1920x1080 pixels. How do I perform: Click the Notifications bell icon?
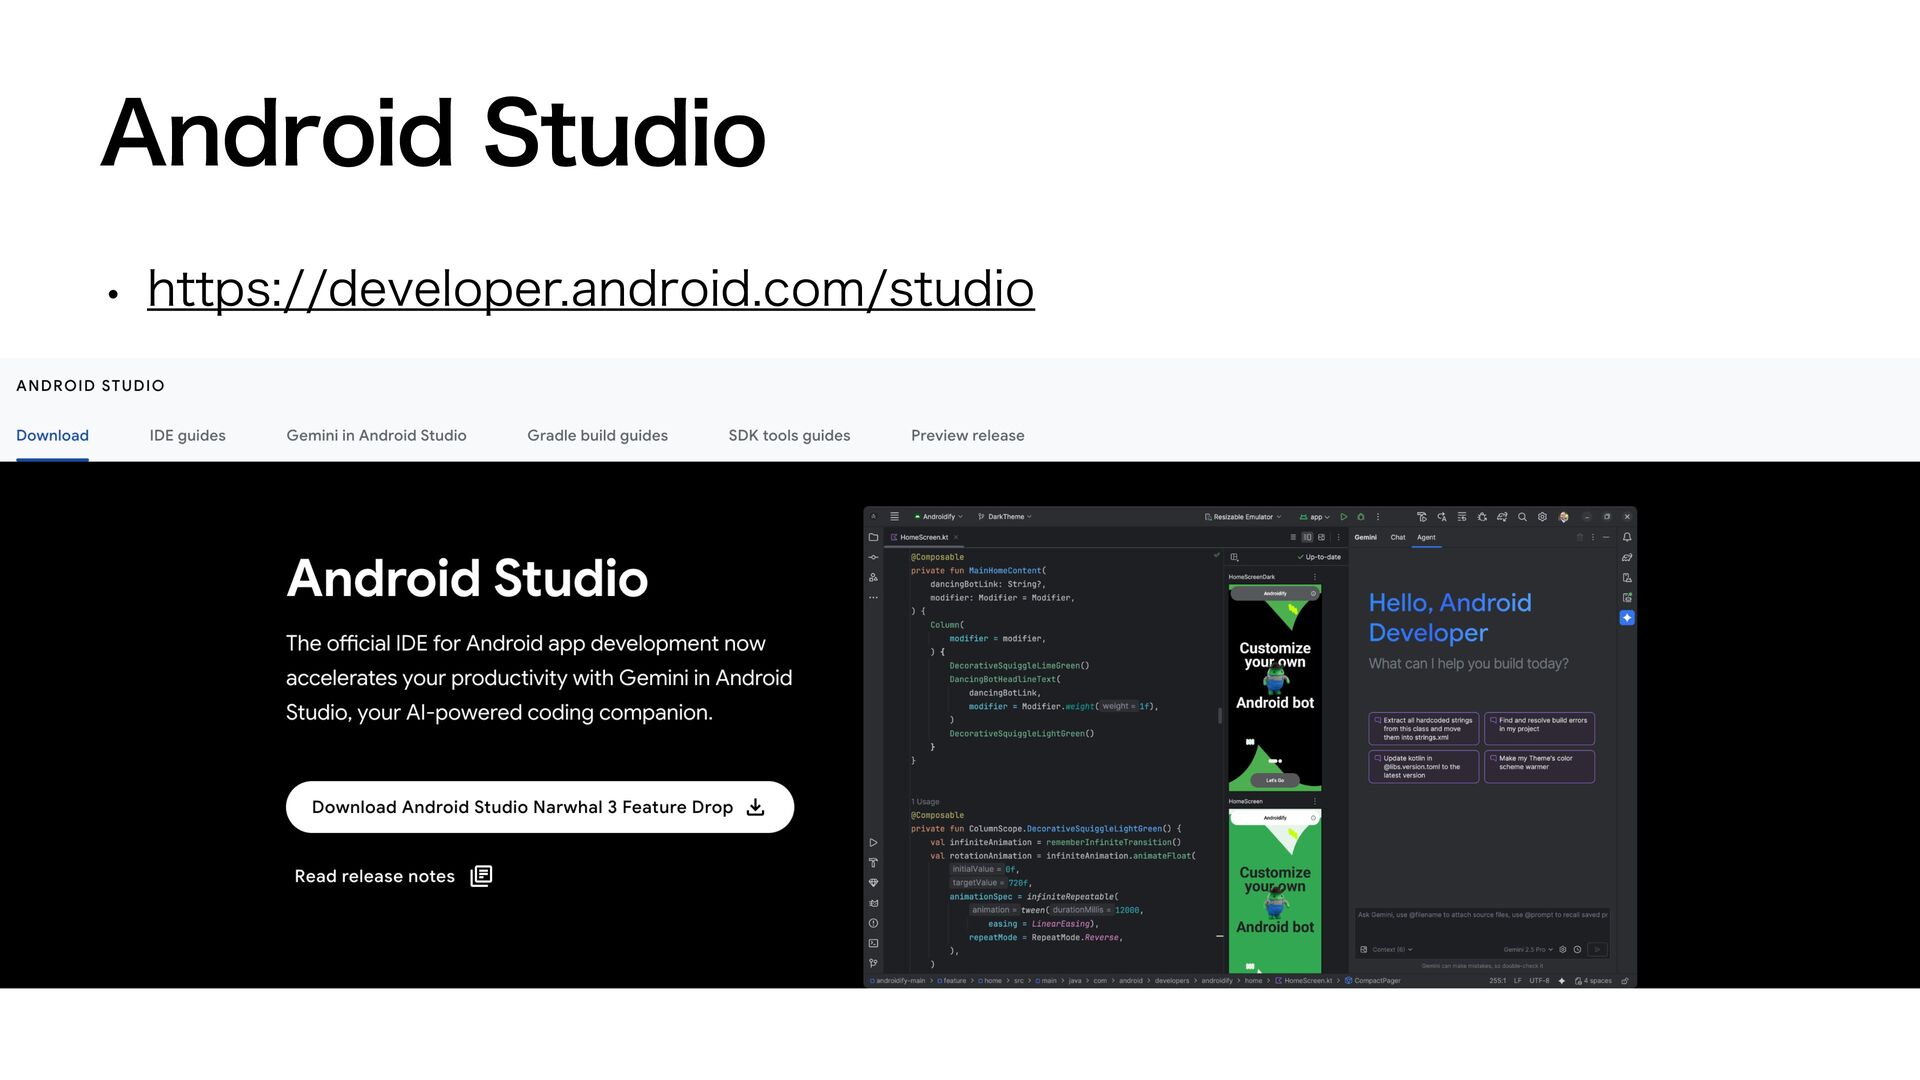coord(1627,537)
